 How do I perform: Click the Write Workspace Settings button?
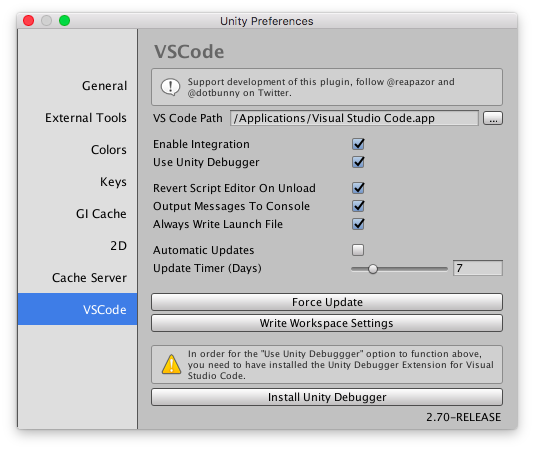coord(327,323)
